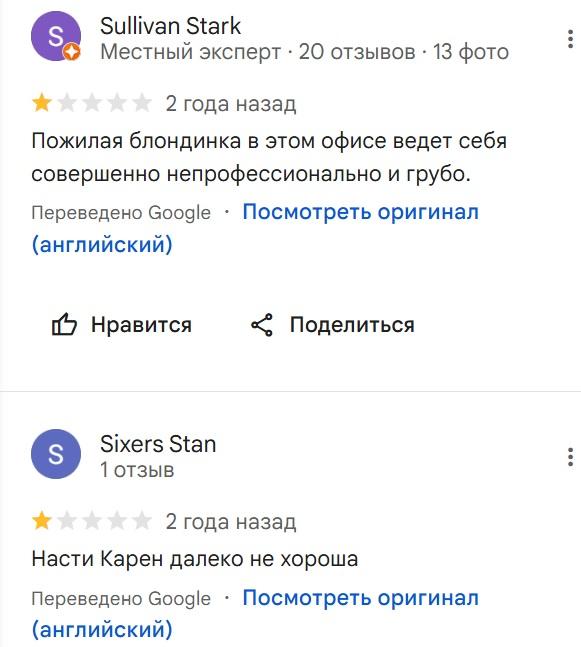Open three-dot menu for Sullivan Stark review
The height and width of the screenshot is (647, 581).
[x=570, y=39]
